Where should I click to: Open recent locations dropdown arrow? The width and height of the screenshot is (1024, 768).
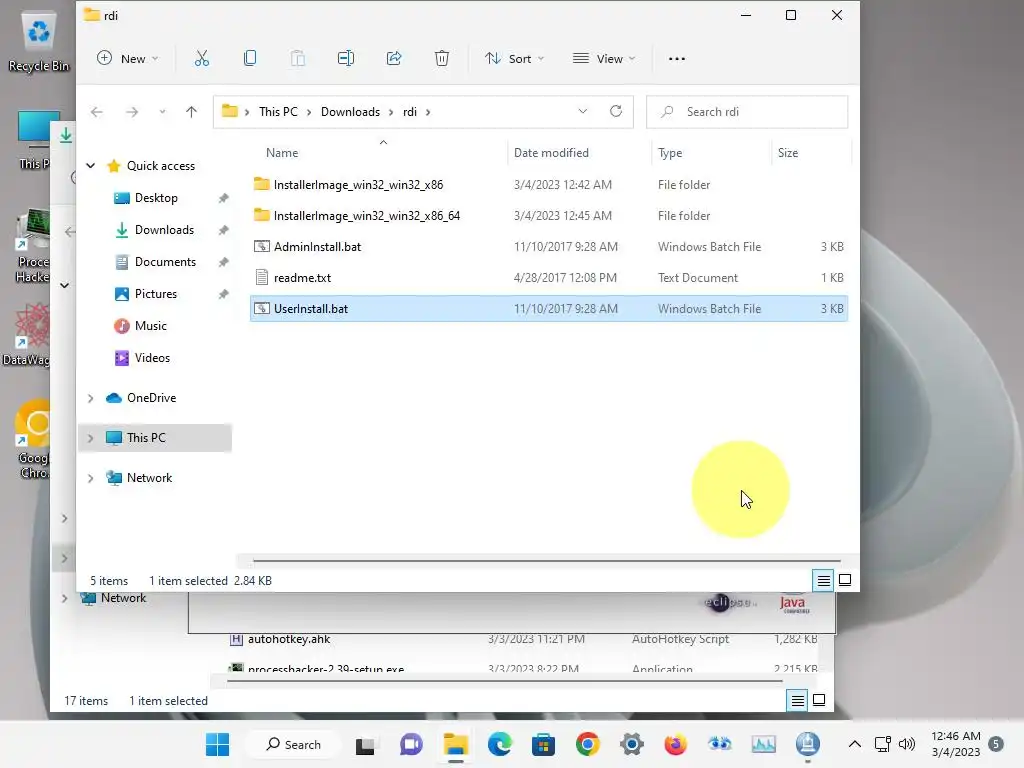click(x=162, y=112)
